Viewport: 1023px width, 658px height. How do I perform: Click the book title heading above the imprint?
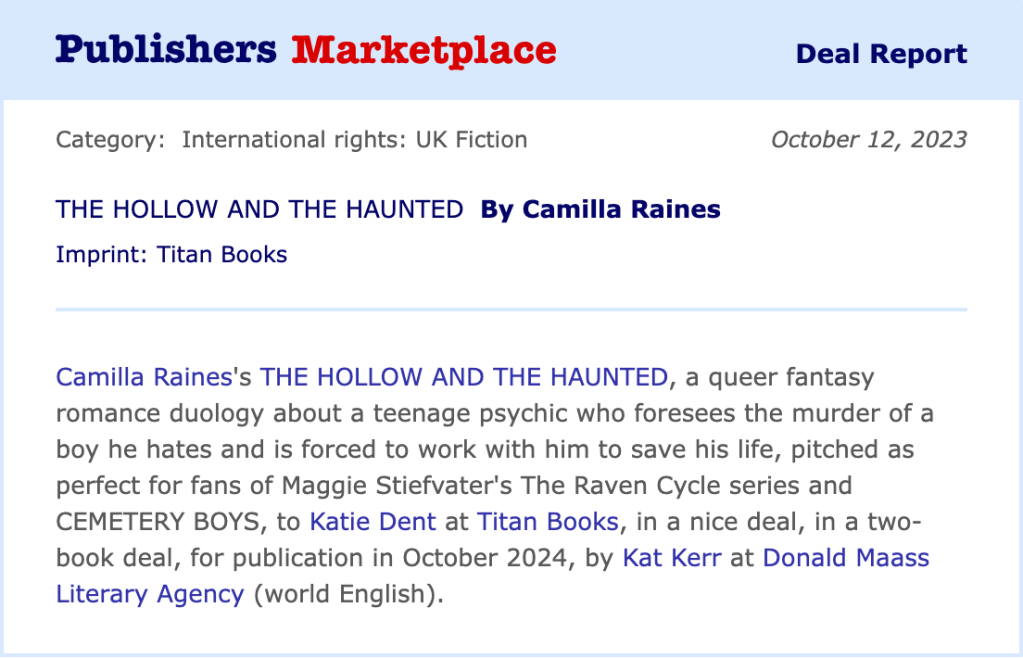click(259, 210)
